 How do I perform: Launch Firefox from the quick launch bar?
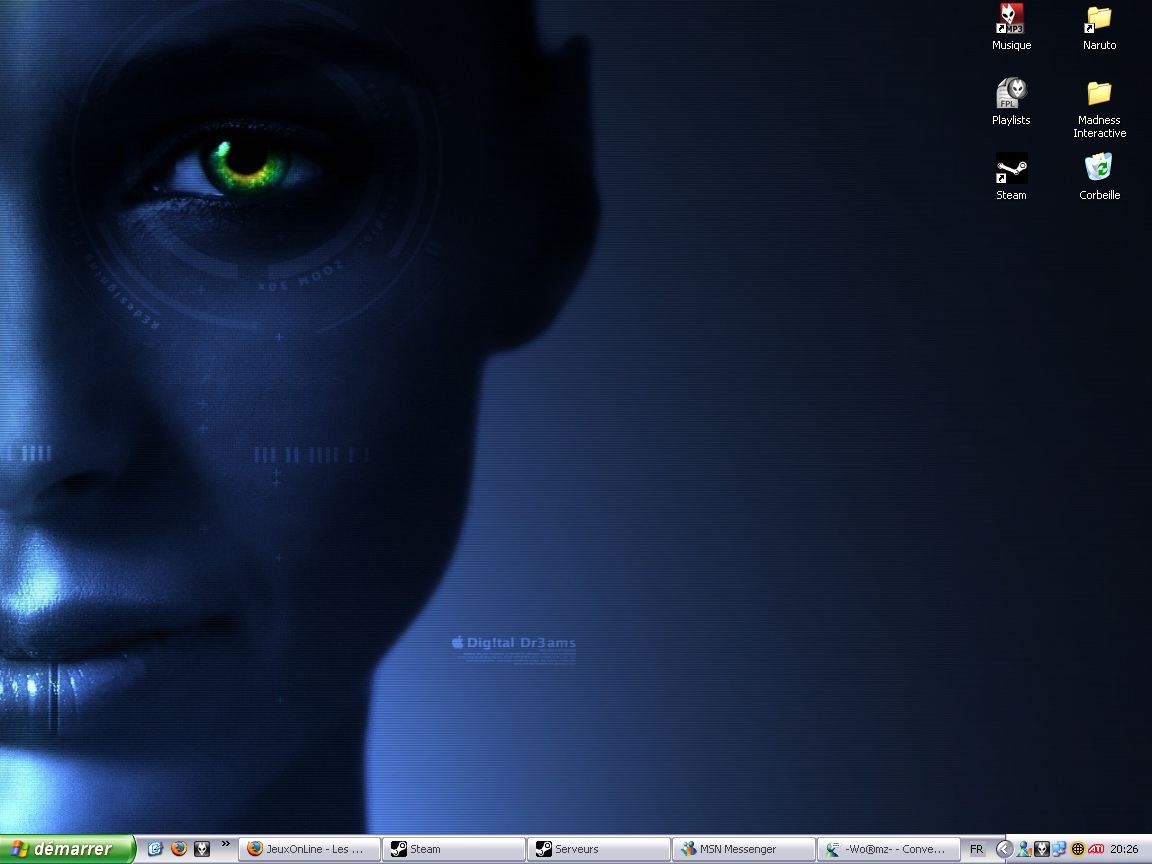point(179,849)
